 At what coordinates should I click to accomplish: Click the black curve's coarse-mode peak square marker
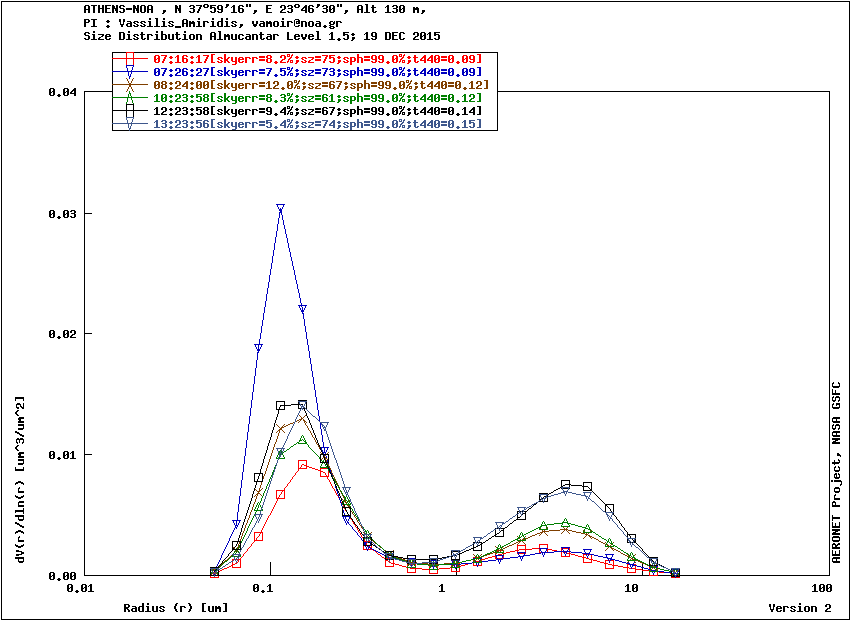pos(565,485)
